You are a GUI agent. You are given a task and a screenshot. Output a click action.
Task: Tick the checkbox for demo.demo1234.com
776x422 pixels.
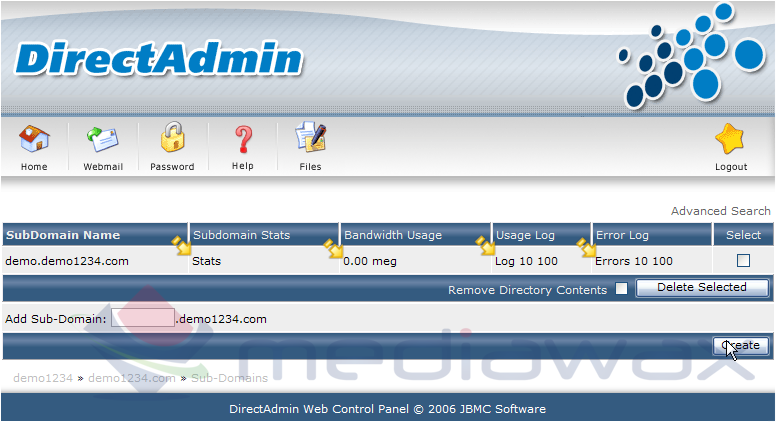click(743, 260)
